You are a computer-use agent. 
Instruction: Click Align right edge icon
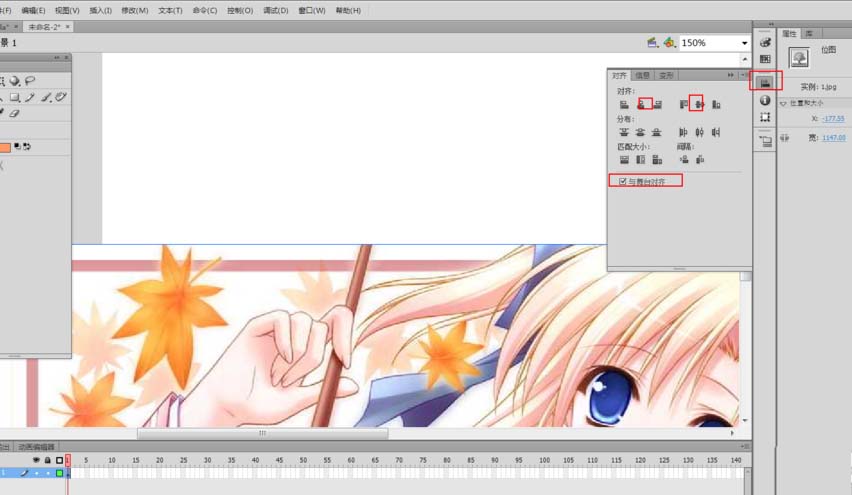pos(657,104)
